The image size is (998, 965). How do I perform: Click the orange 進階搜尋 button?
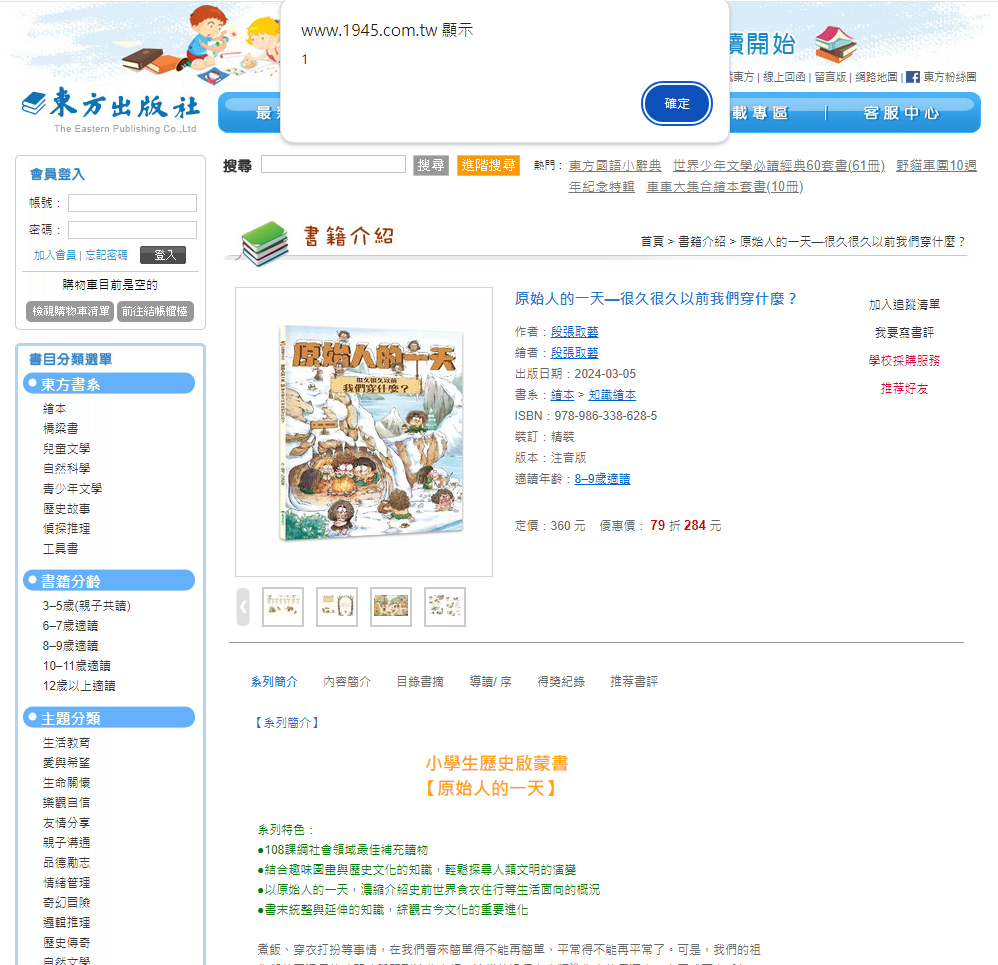point(488,166)
